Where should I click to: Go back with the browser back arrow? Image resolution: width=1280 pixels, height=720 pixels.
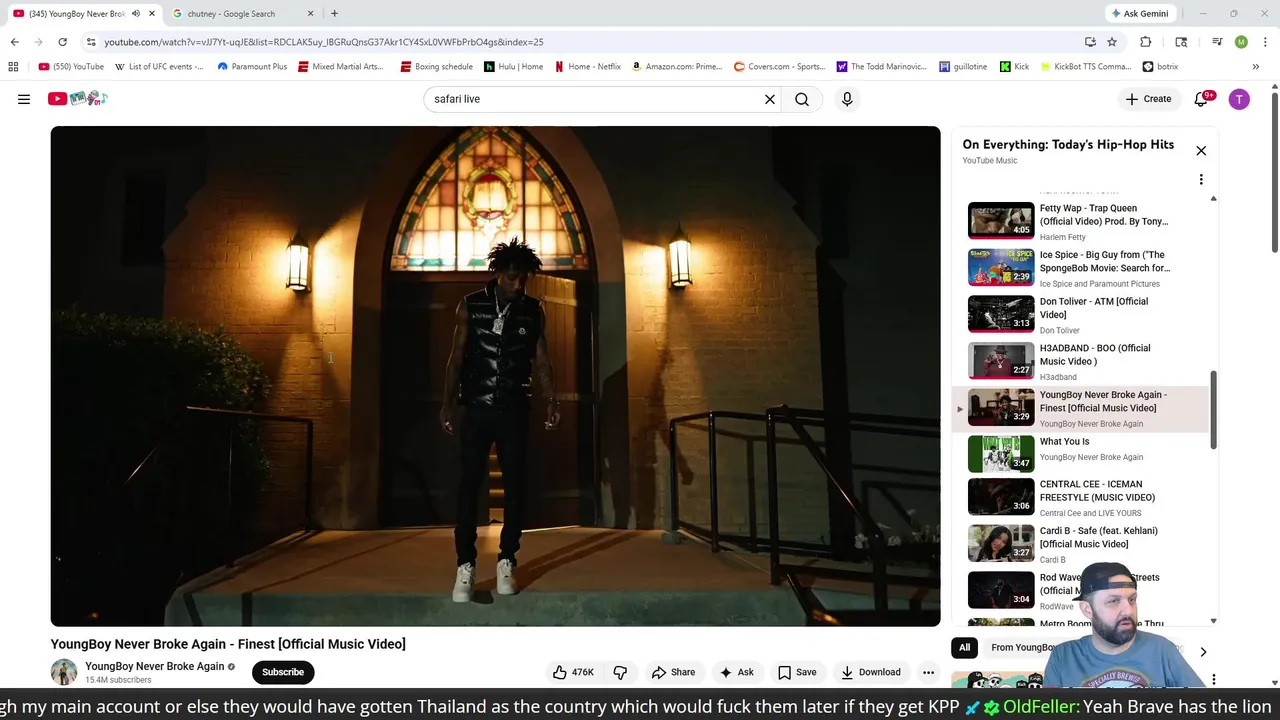pos(14,42)
